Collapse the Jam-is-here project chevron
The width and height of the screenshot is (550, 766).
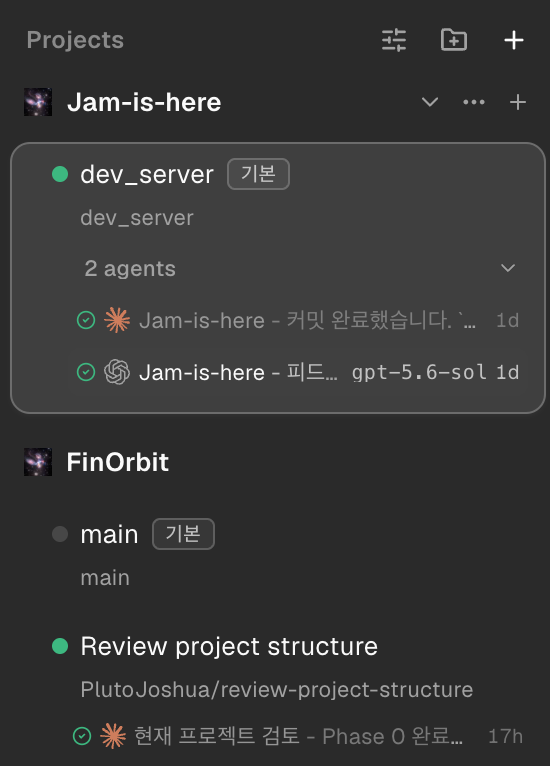point(430,102)
